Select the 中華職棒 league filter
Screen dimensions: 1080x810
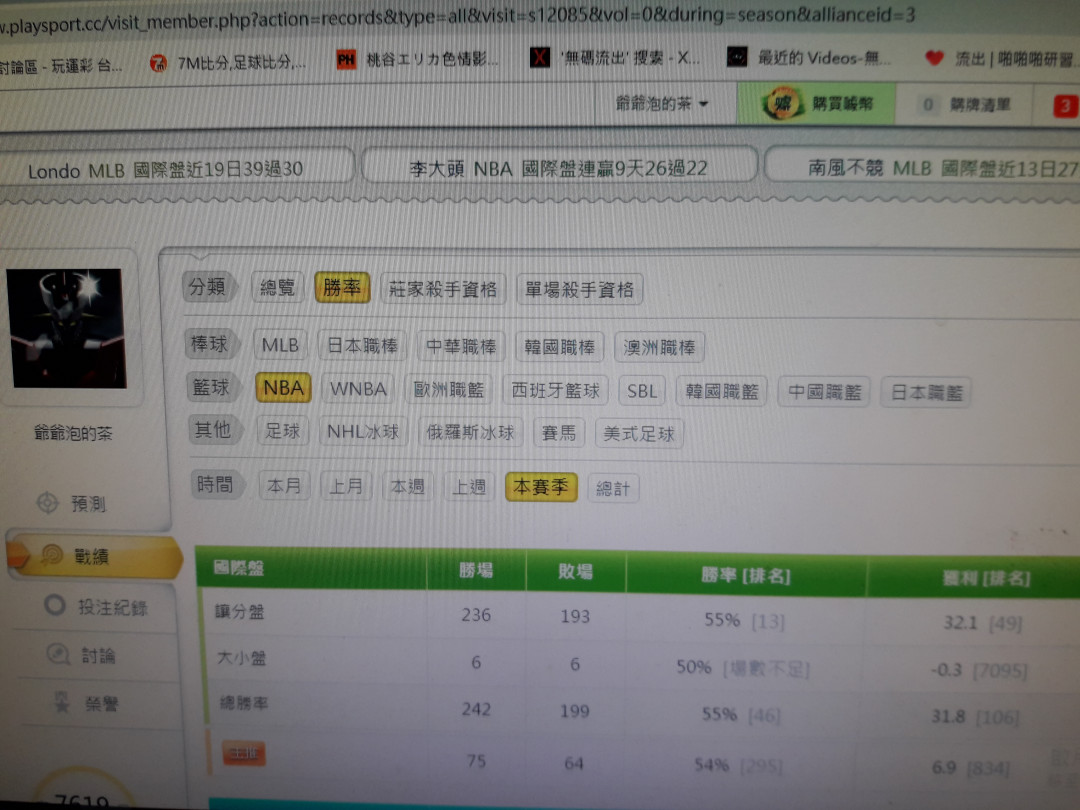[x=461, y=346]
